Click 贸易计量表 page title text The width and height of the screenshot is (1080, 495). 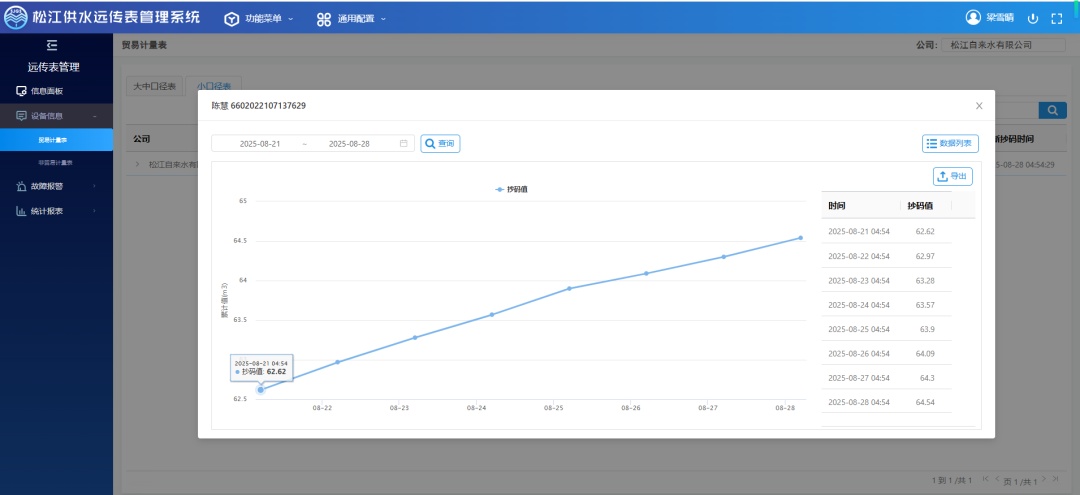click(x=144, y=45)
